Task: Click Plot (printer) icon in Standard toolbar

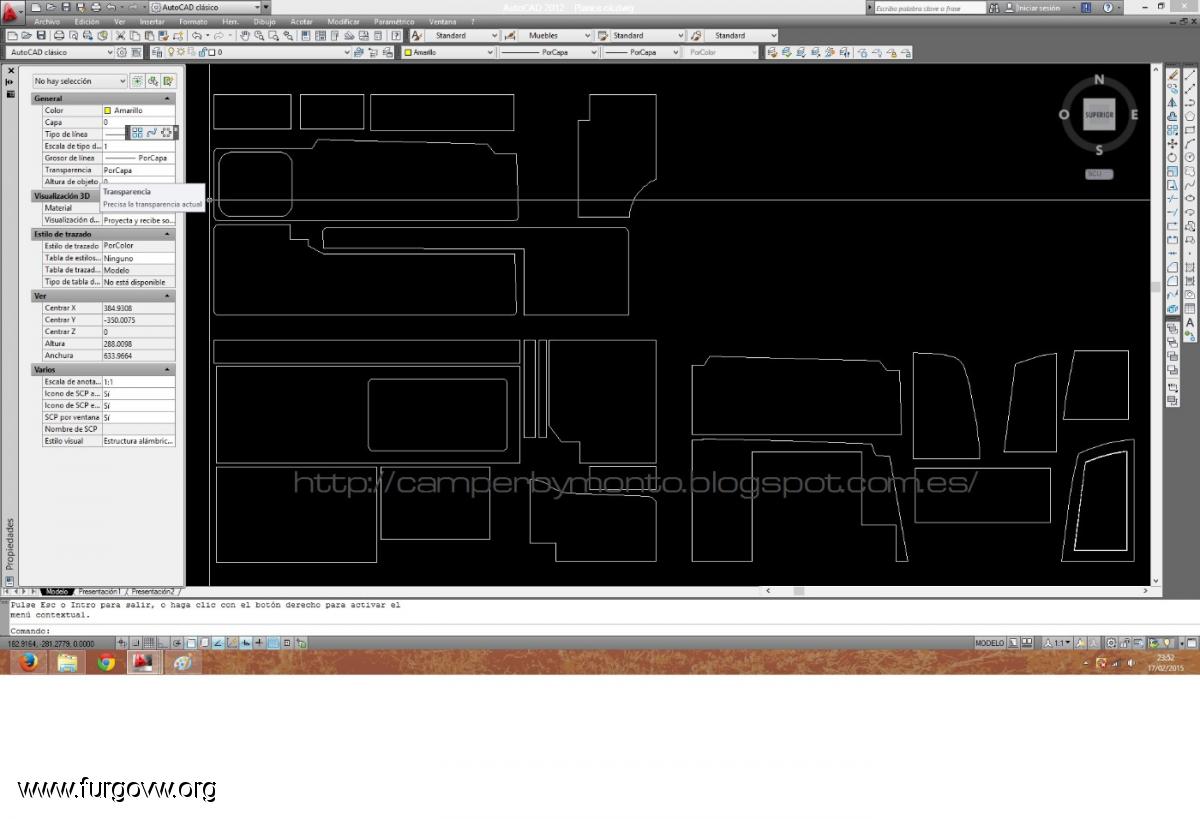Action: pyautogui.click(x=59, y=35)
